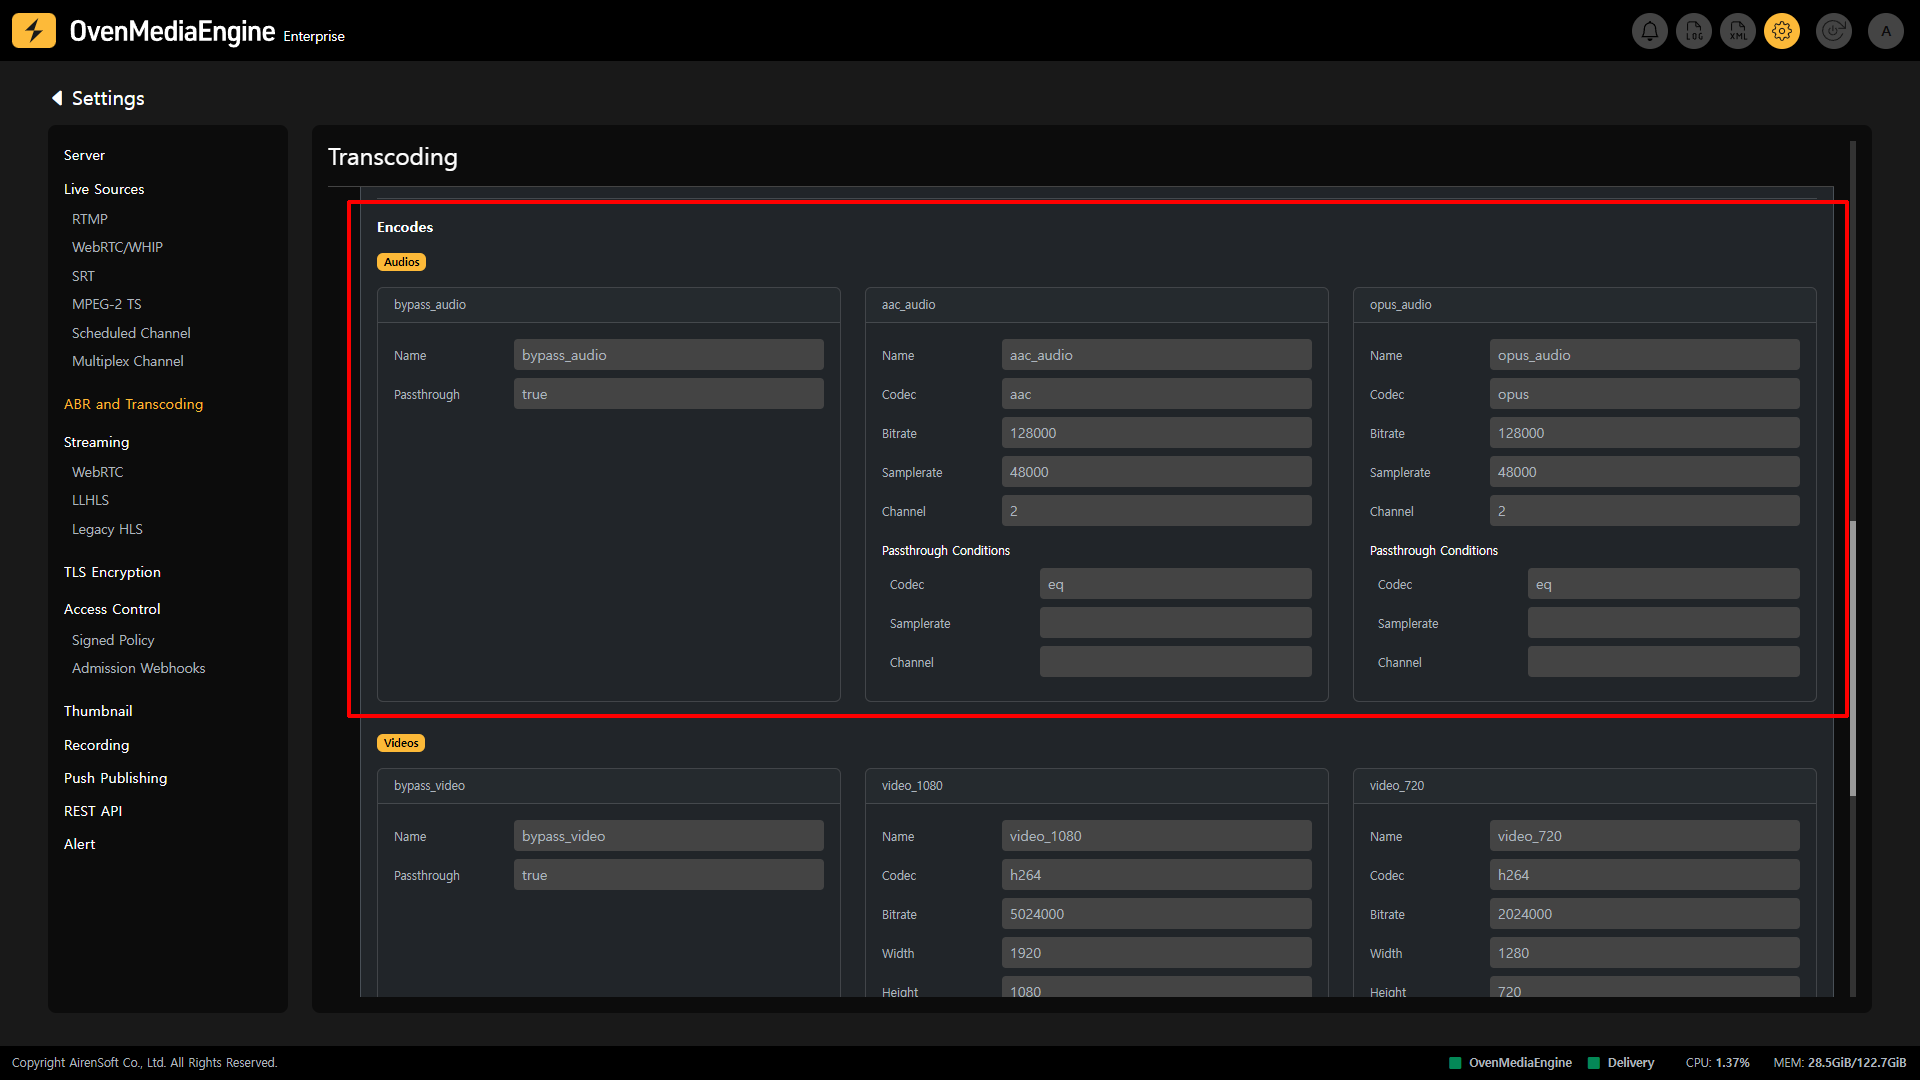
Task: Click the opus_audio Codec field
Action: pos(1644,394)
